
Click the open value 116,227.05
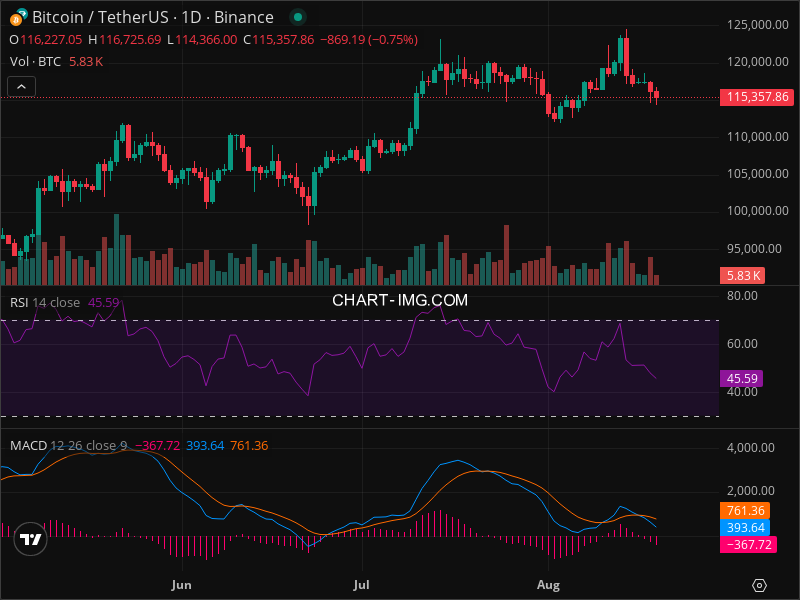(x=51, y=40)
